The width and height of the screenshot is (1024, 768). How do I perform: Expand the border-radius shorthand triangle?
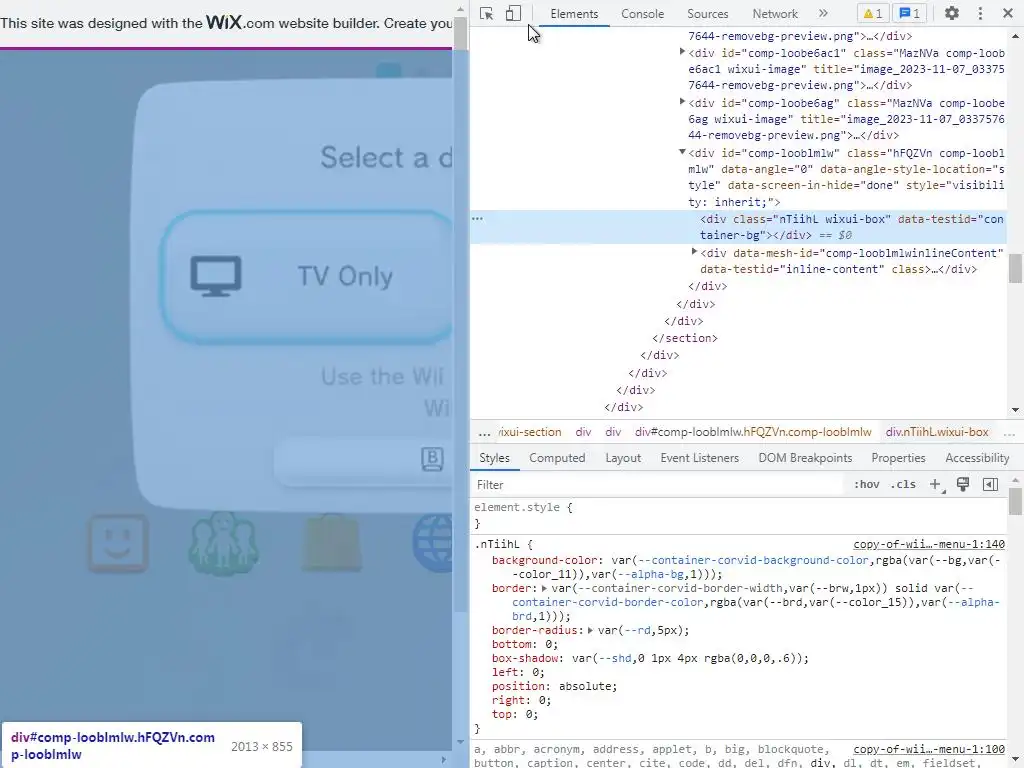tap(590, 630)
